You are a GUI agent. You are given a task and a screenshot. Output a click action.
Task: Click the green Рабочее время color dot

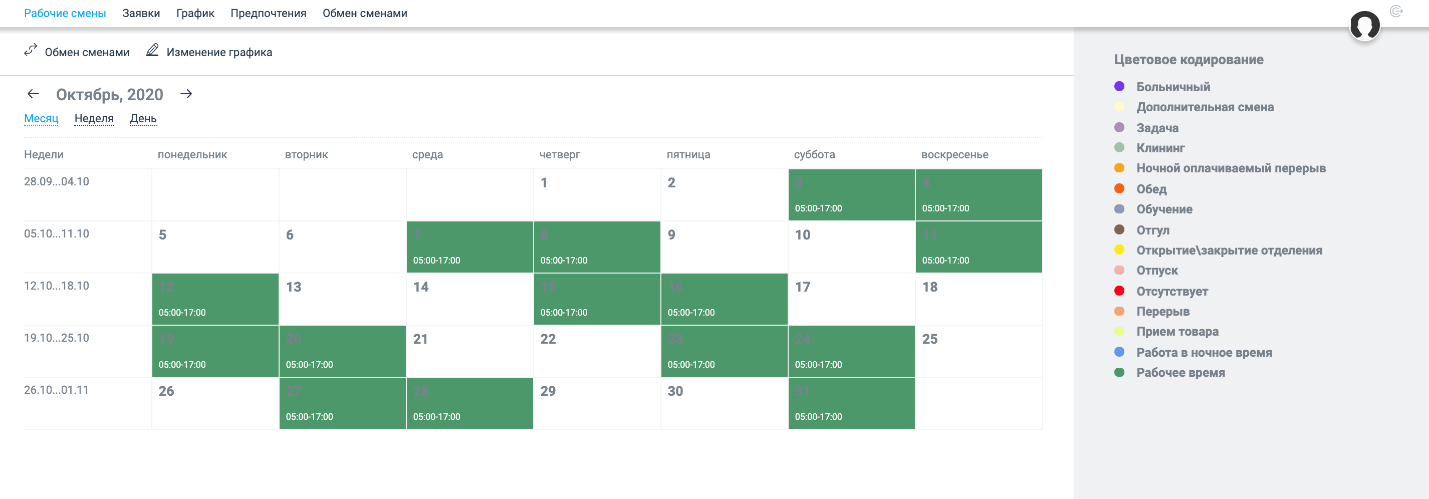[x=1120, y=373]
